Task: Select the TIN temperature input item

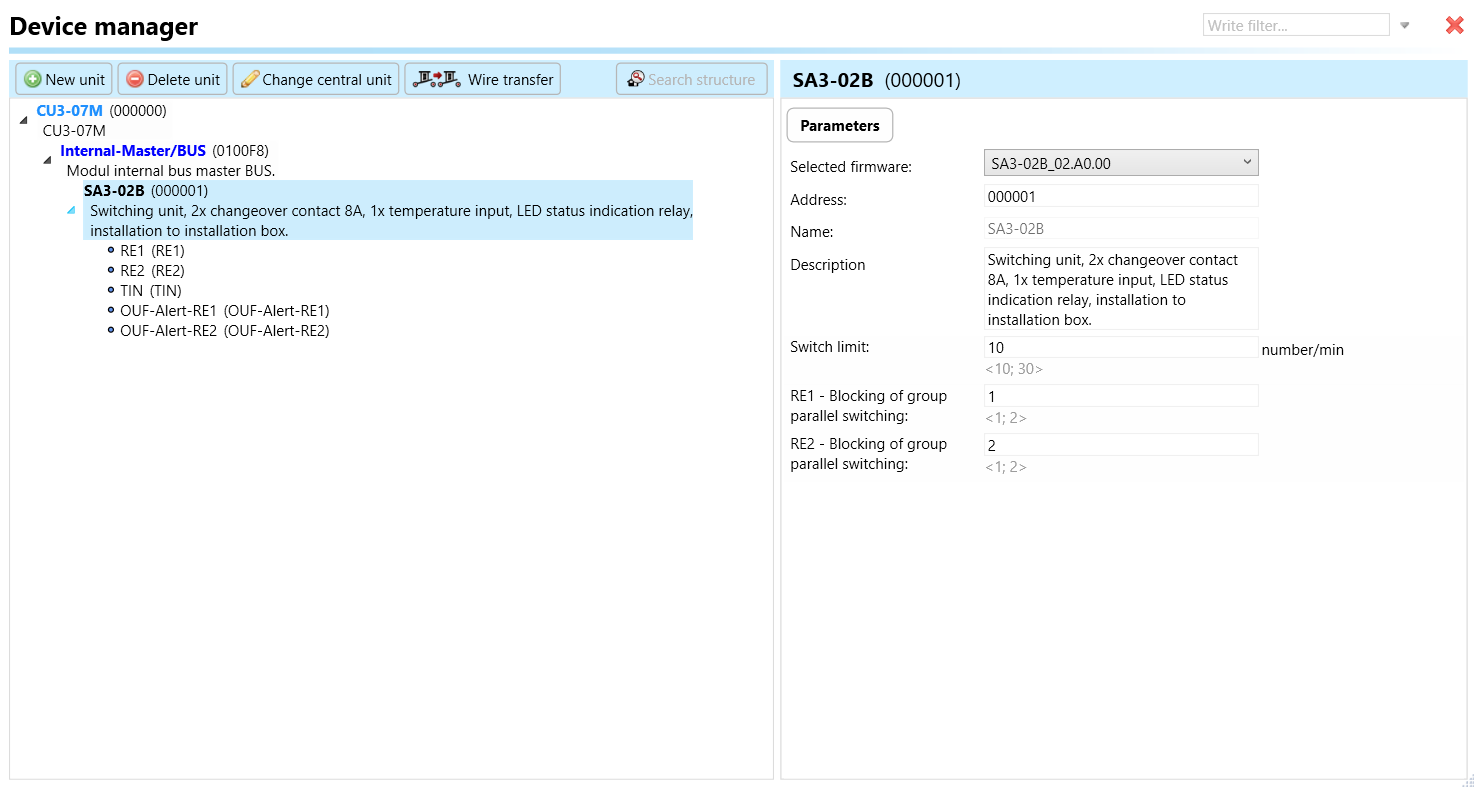Action: 150,291
